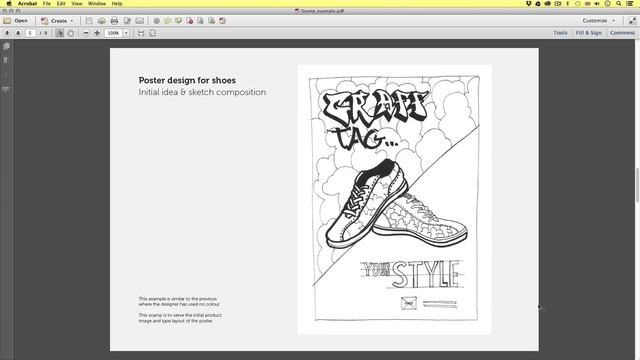The image size is (640, 360).
Task: Click the fit one full page icon
Action: [x=153, y=33]
